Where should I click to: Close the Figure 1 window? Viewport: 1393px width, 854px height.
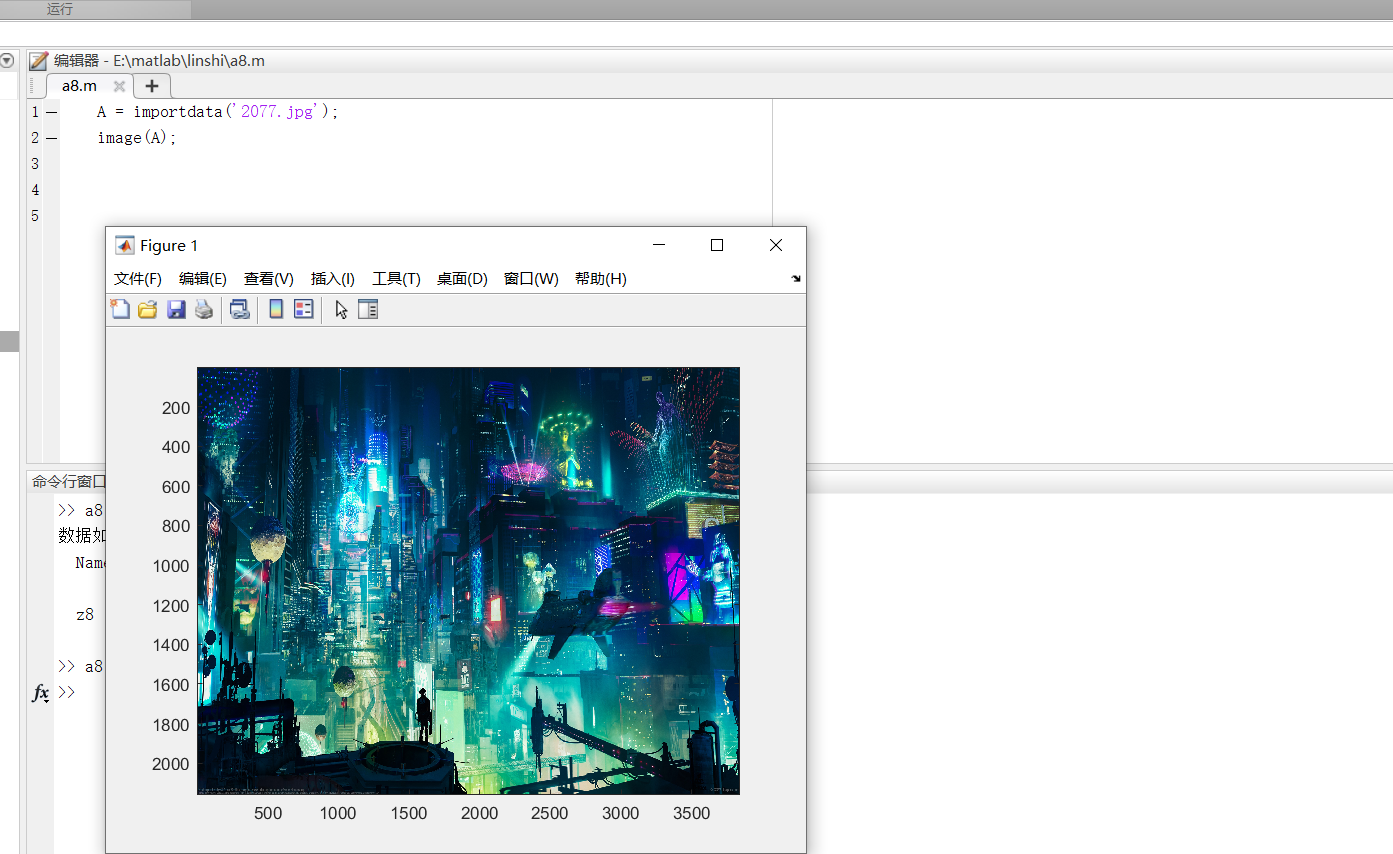(x=776, y=245)
